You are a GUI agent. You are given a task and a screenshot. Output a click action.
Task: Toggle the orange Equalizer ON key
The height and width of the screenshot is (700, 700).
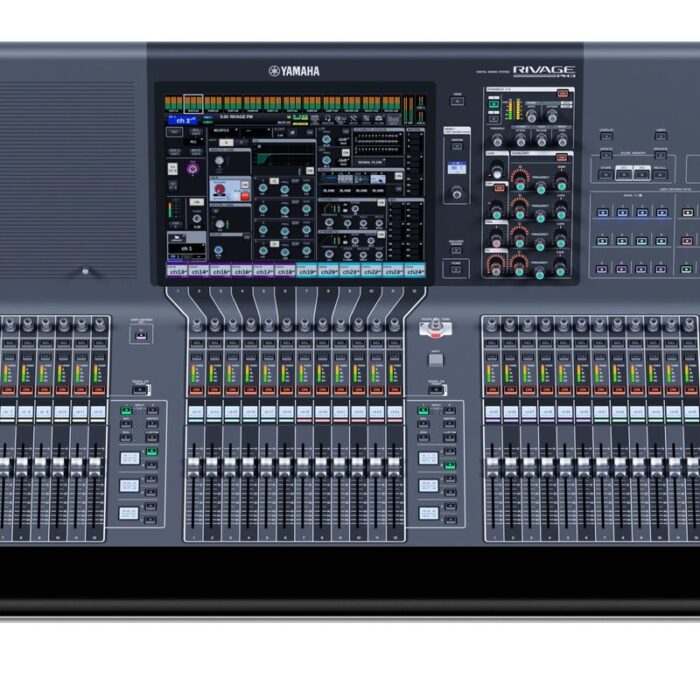click(x=562, y=157)
